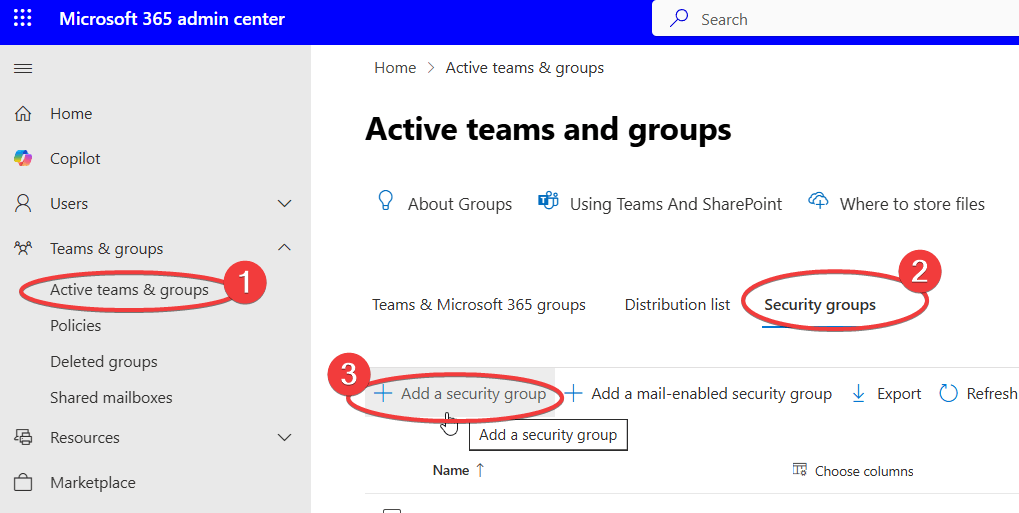Open Active teams & groups in sidebar
Image resolution: width=1019 pixels, height=513 pixels.
click(129, 290)
